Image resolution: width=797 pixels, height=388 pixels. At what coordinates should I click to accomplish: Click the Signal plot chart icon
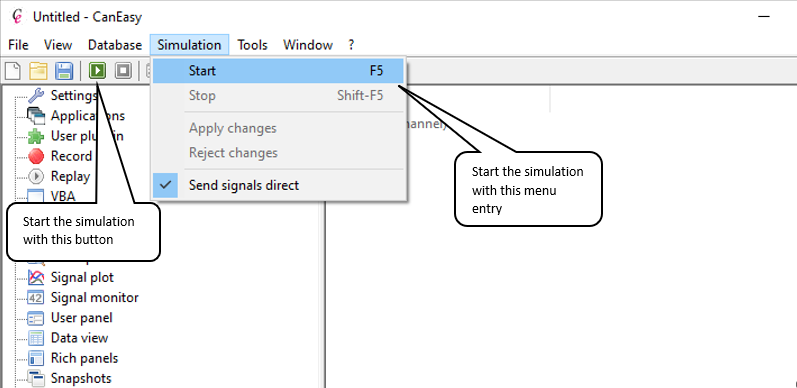point(36,278)
